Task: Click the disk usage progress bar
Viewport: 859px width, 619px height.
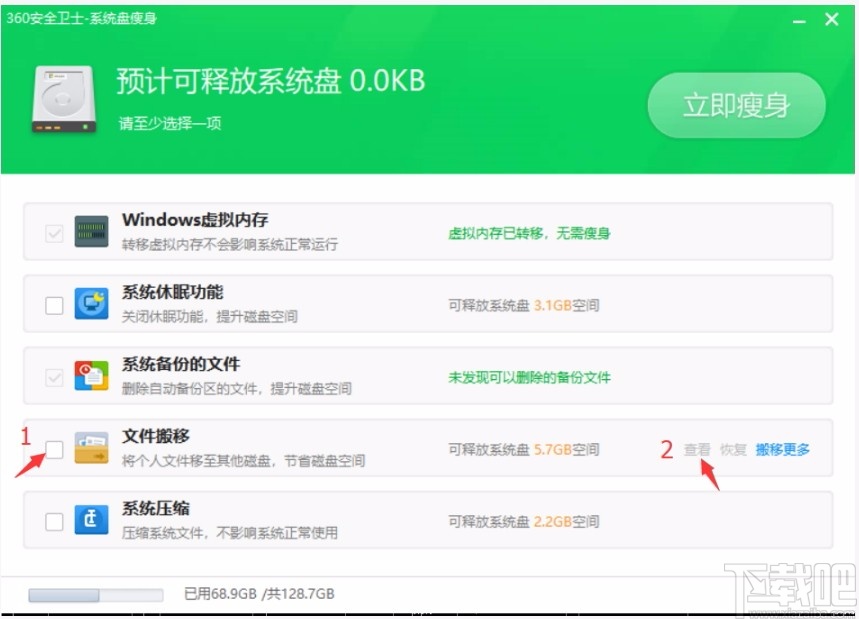Action: click(x=97, y=594)
